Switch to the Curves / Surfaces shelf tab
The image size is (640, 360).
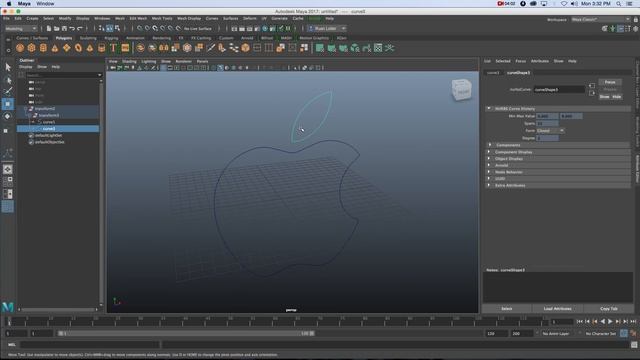[x=32, y=38]
